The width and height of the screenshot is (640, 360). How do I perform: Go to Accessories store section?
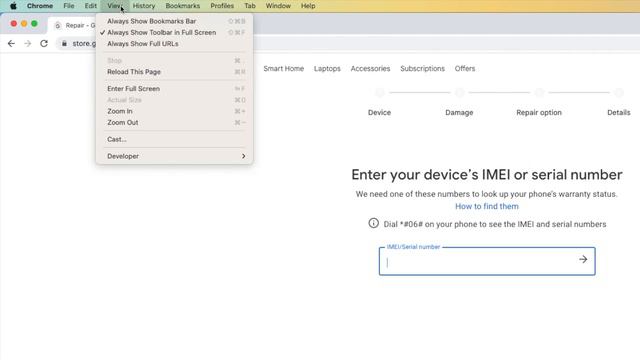[370, 69]
